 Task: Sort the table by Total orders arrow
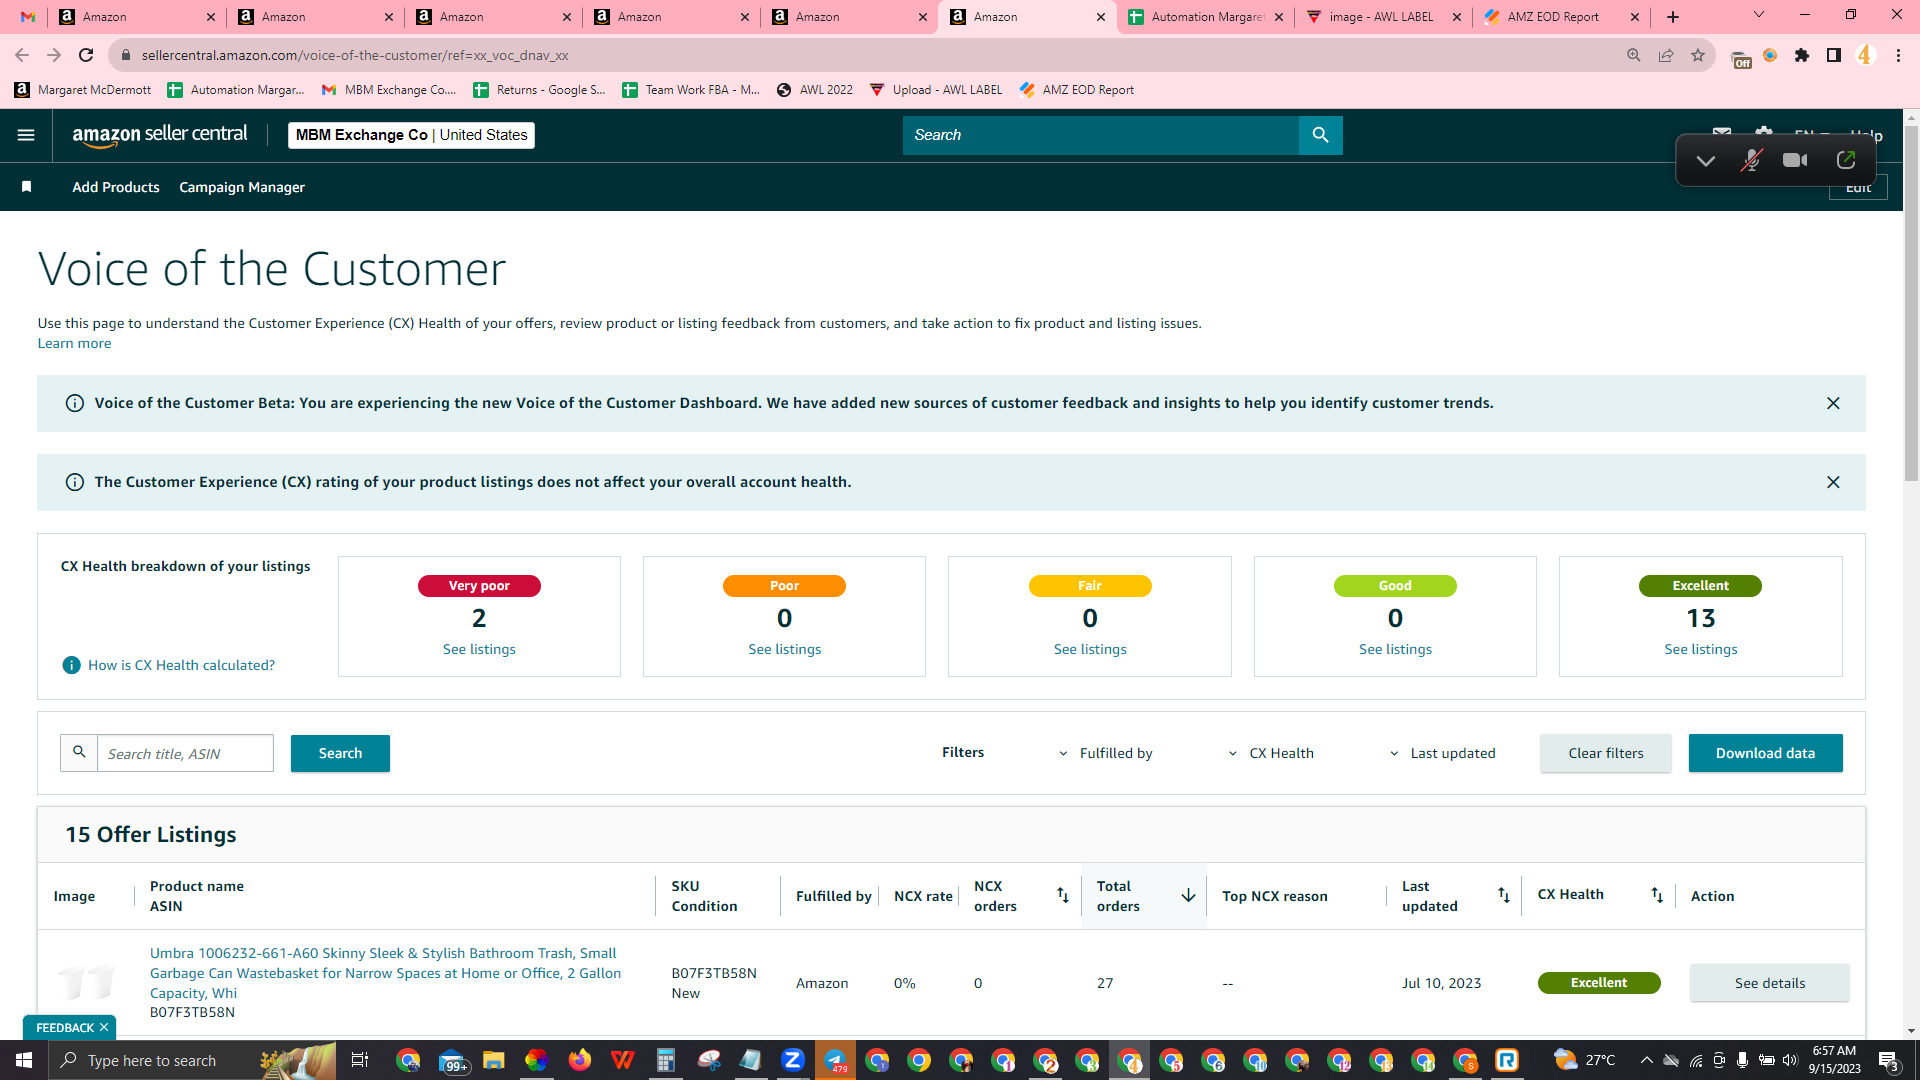1188,896
